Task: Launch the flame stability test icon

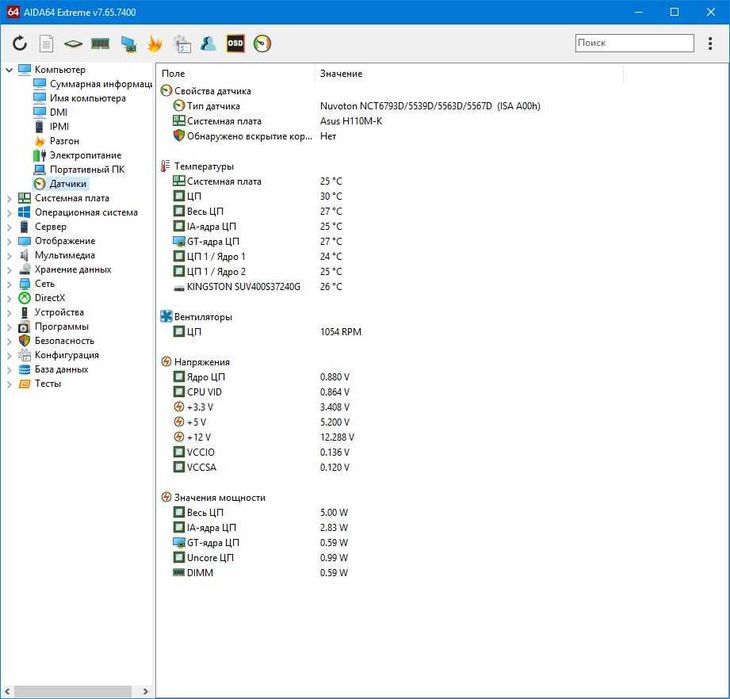Action: point(155,44)
